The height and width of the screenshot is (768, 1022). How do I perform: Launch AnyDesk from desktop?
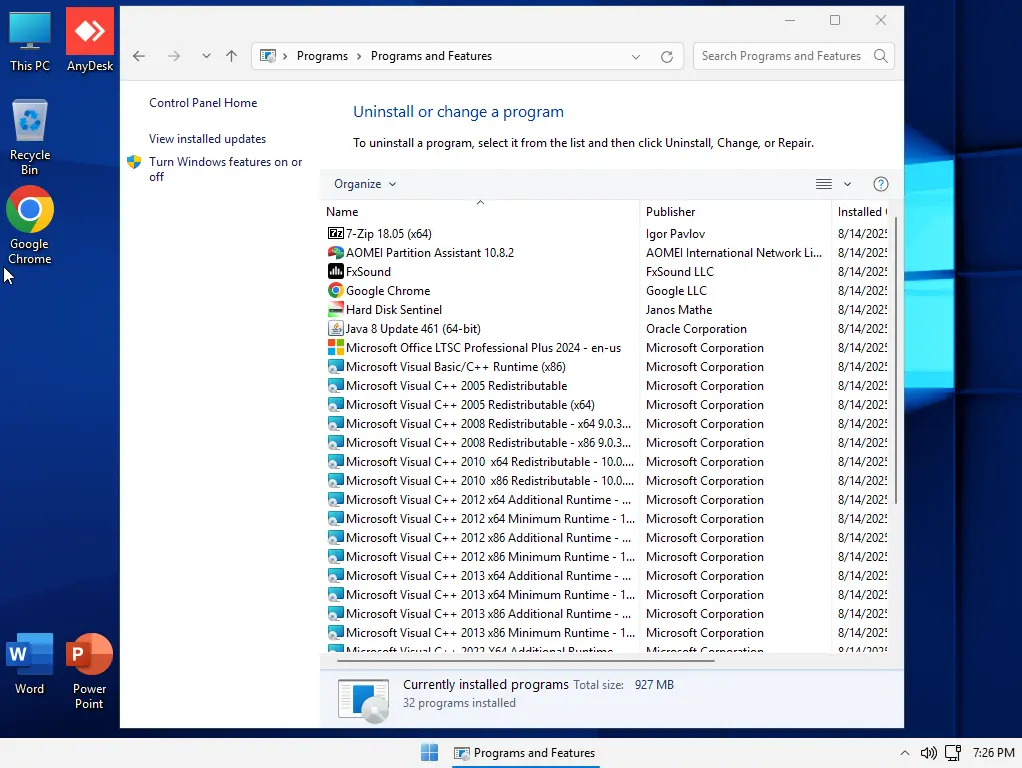pyautogui.click(x=90, y=40)
